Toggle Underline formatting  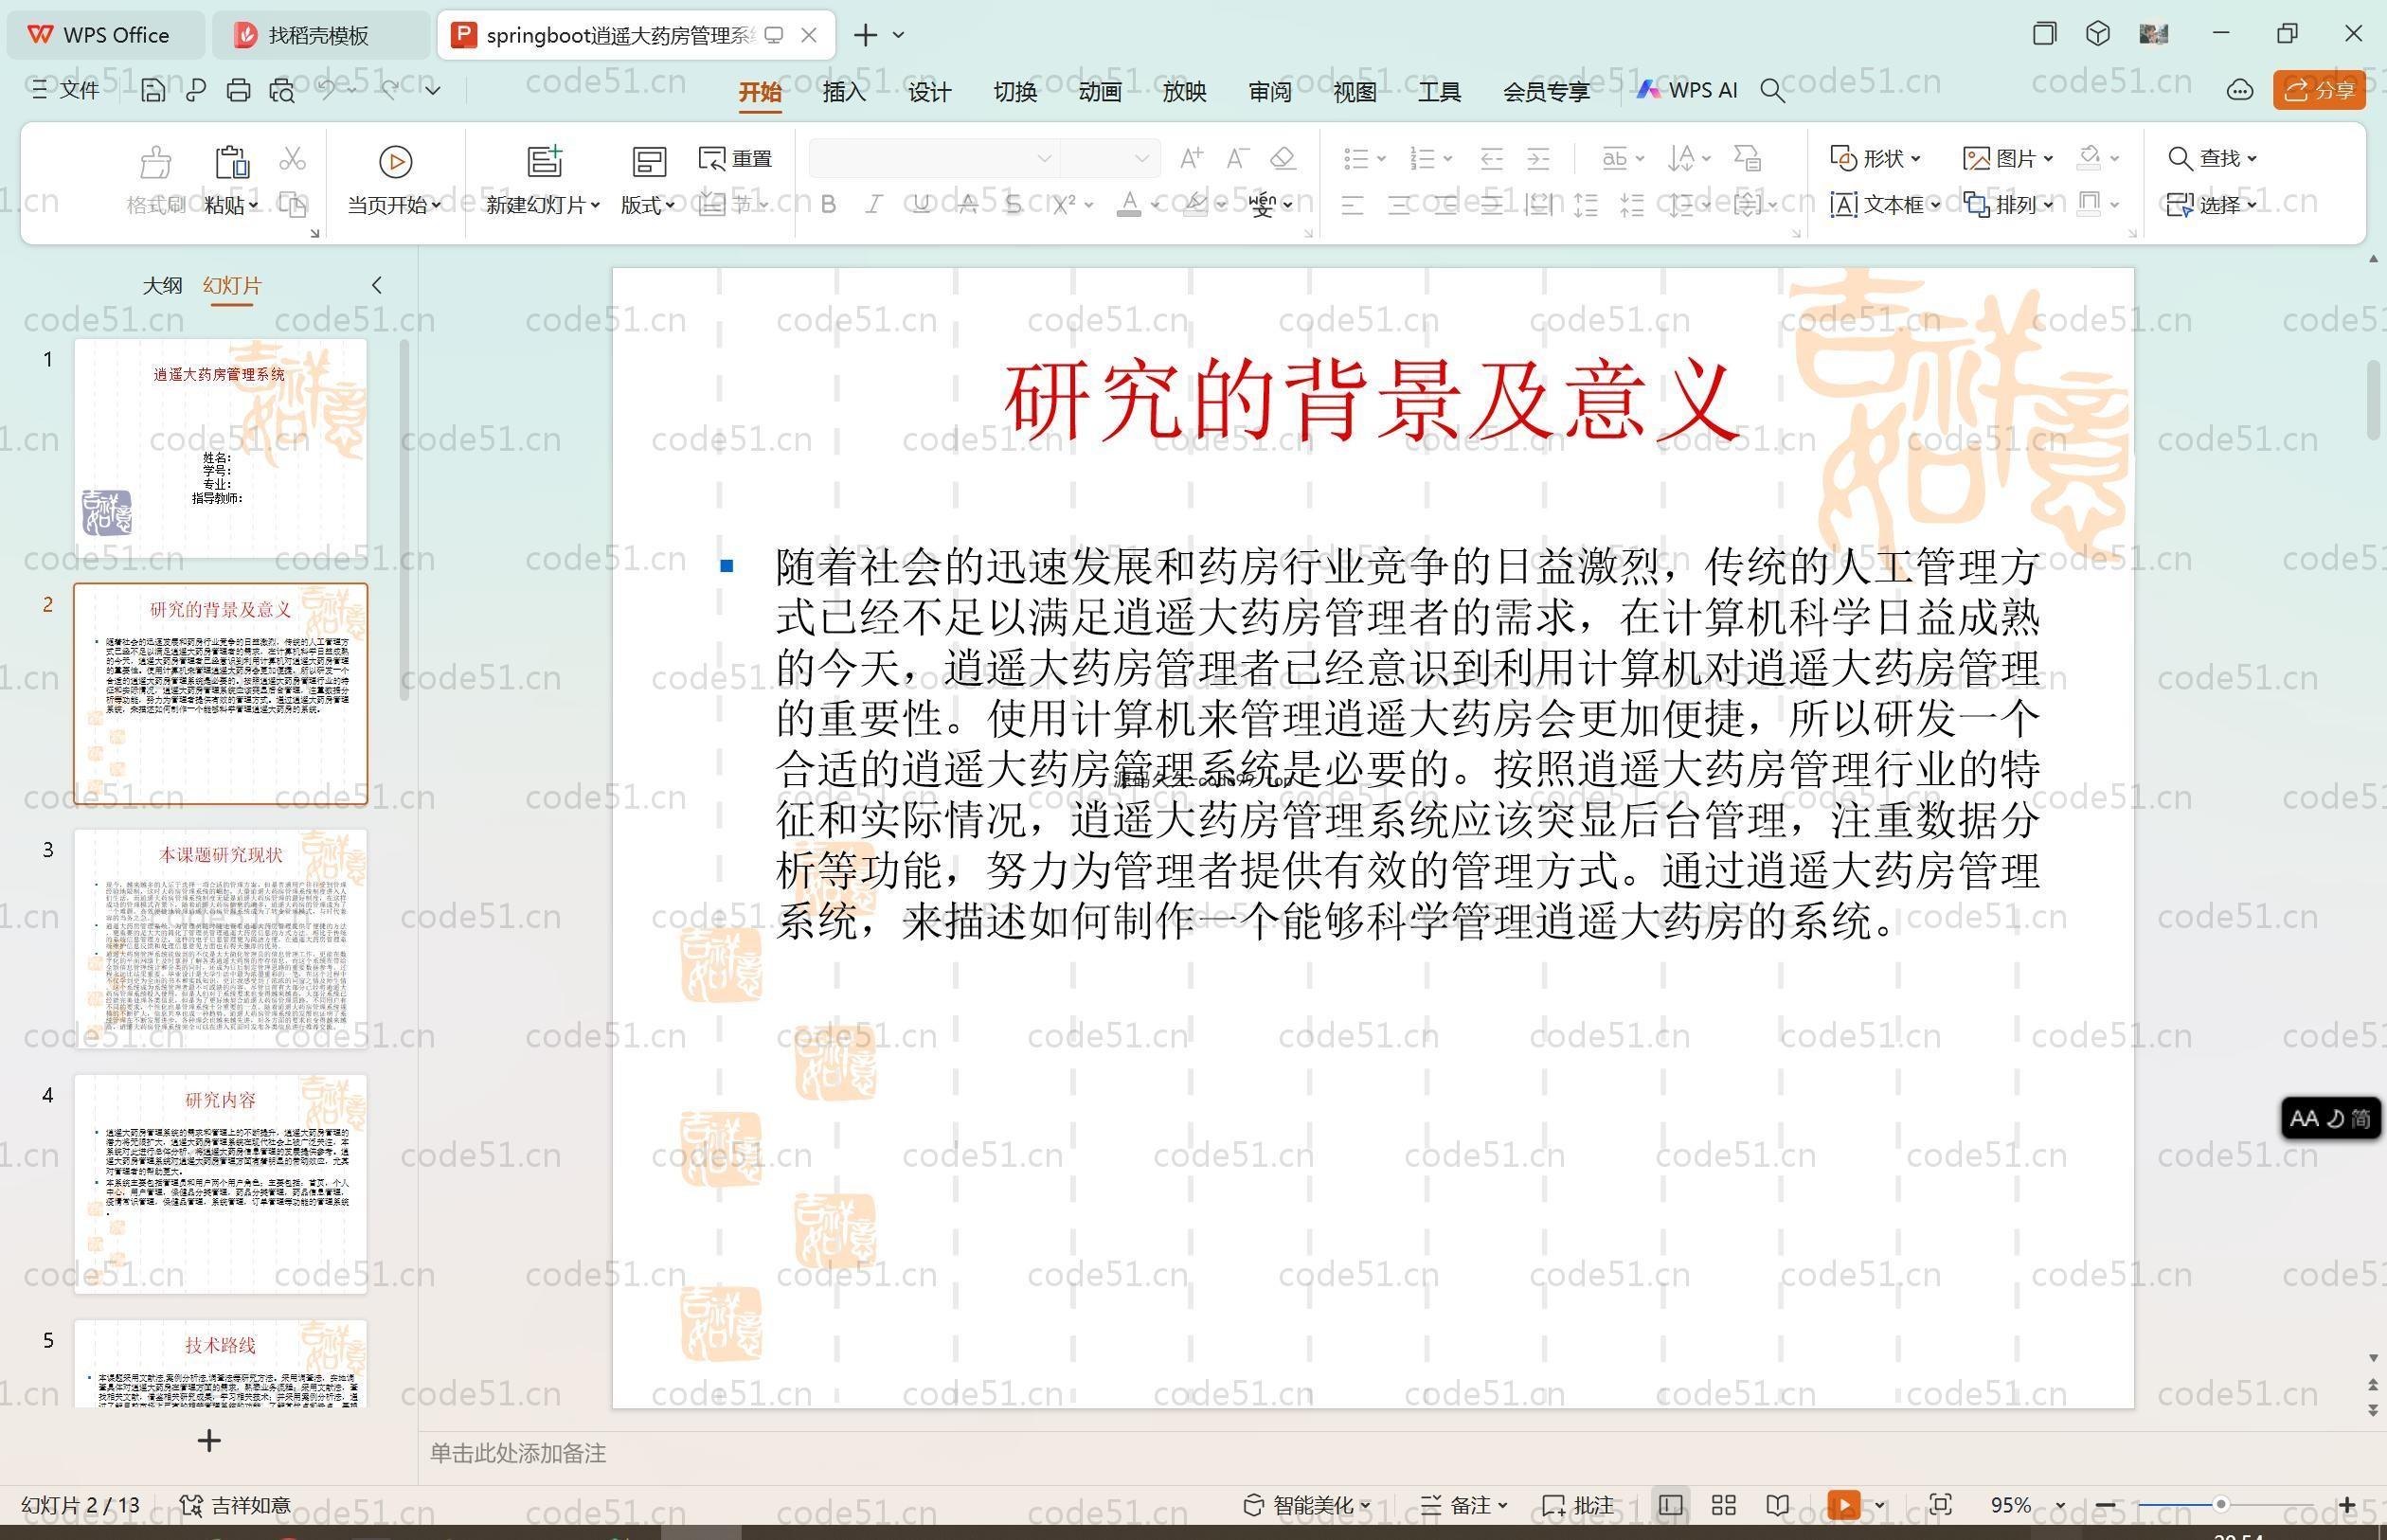click(921, 205)
